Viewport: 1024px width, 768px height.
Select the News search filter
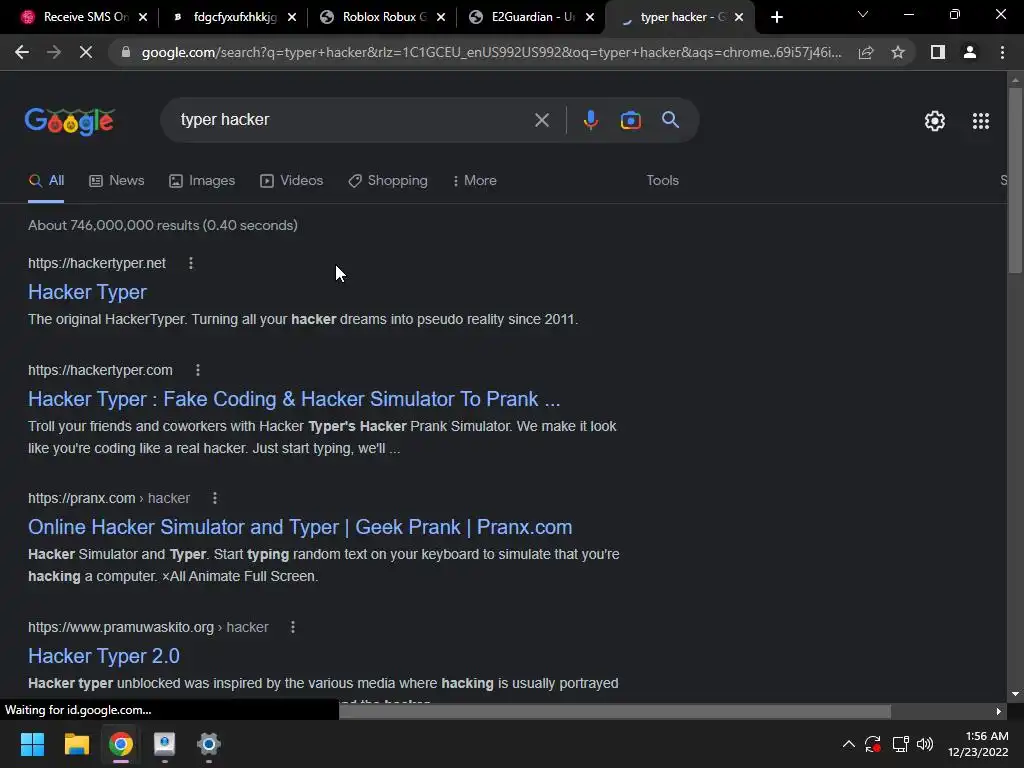pyautogui.click(x=116, y=181)
